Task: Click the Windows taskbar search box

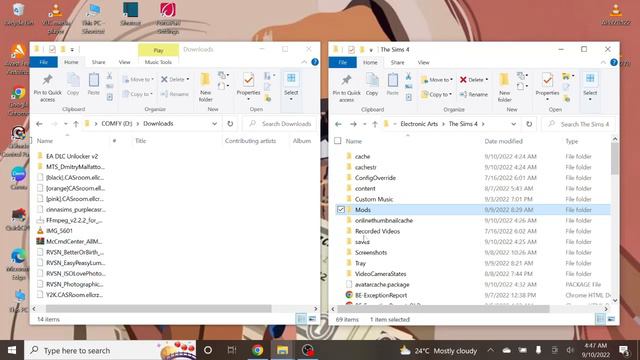Action: 110,350
